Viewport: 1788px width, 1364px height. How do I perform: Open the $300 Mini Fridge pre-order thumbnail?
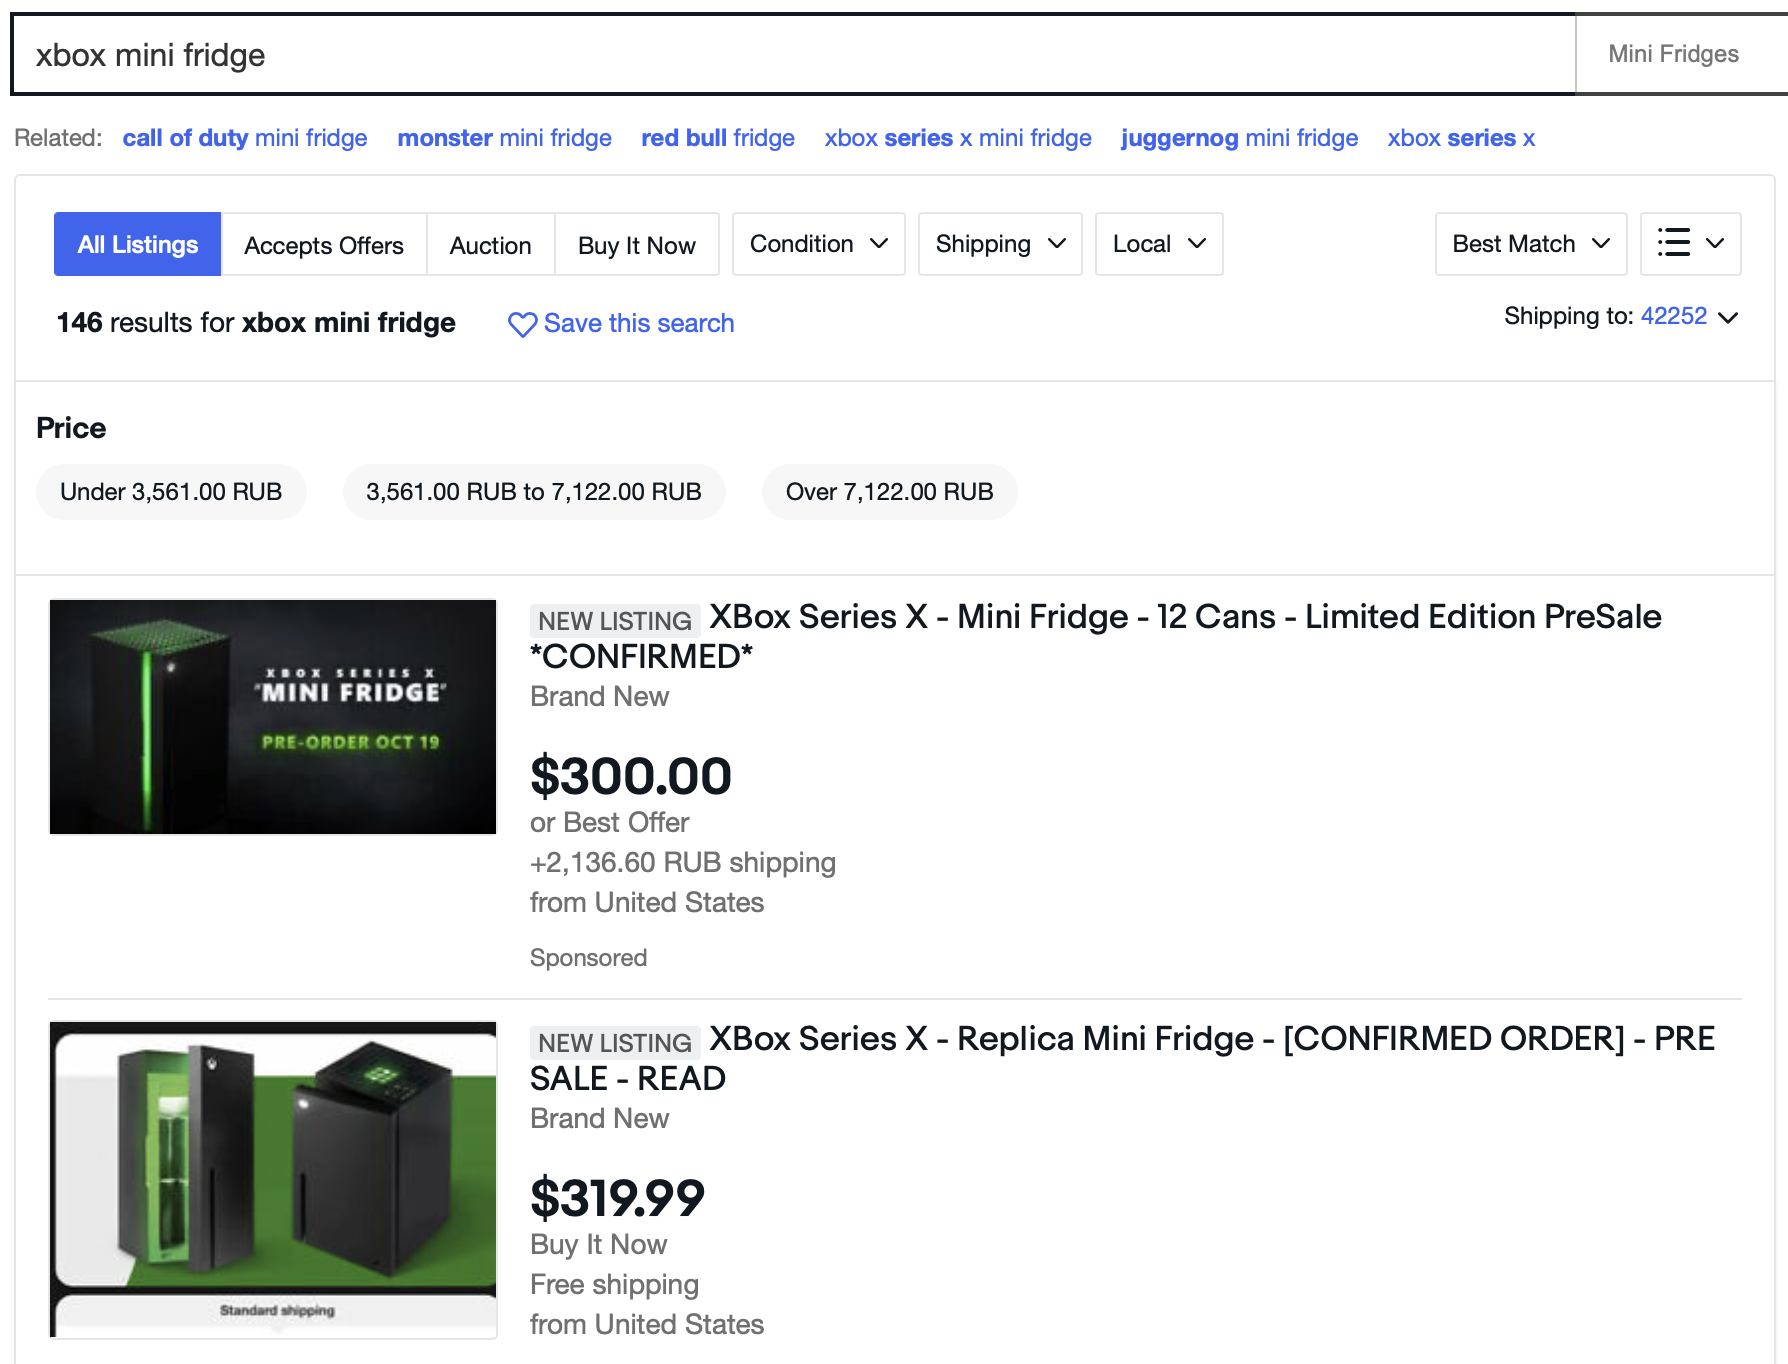(x=273, y=717)
